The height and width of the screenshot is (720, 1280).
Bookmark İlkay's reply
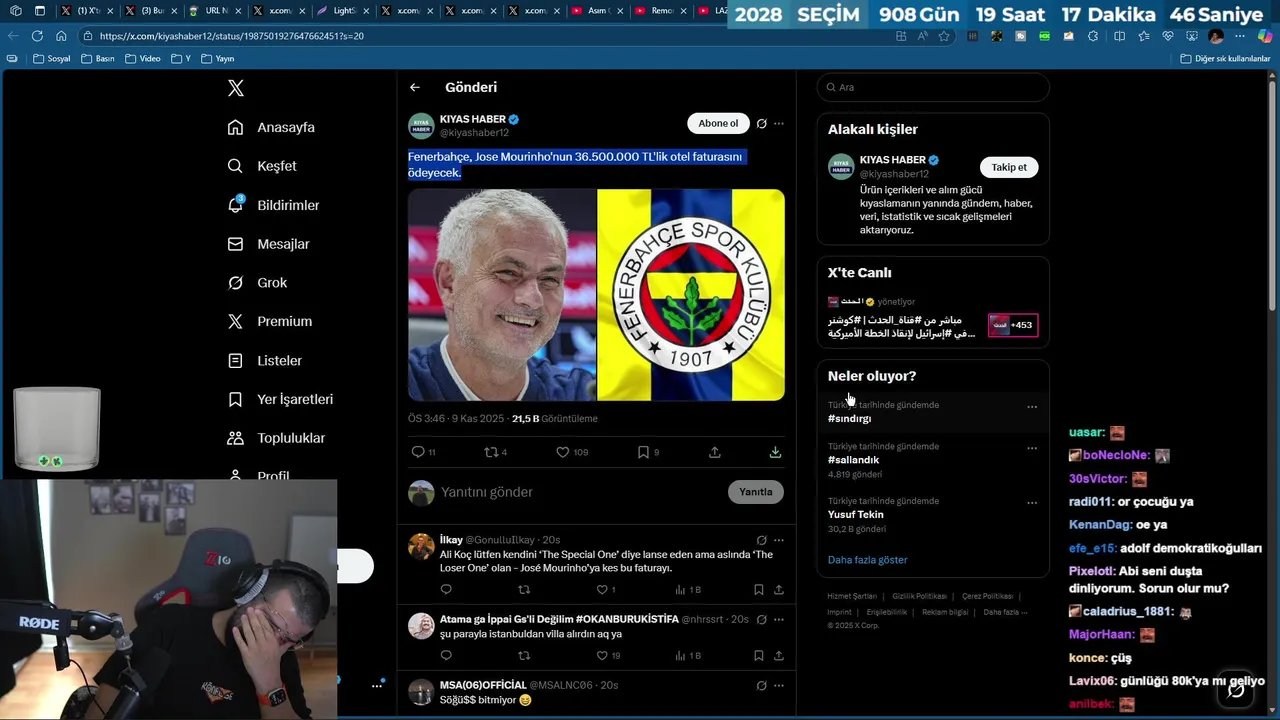click(759, 590)
